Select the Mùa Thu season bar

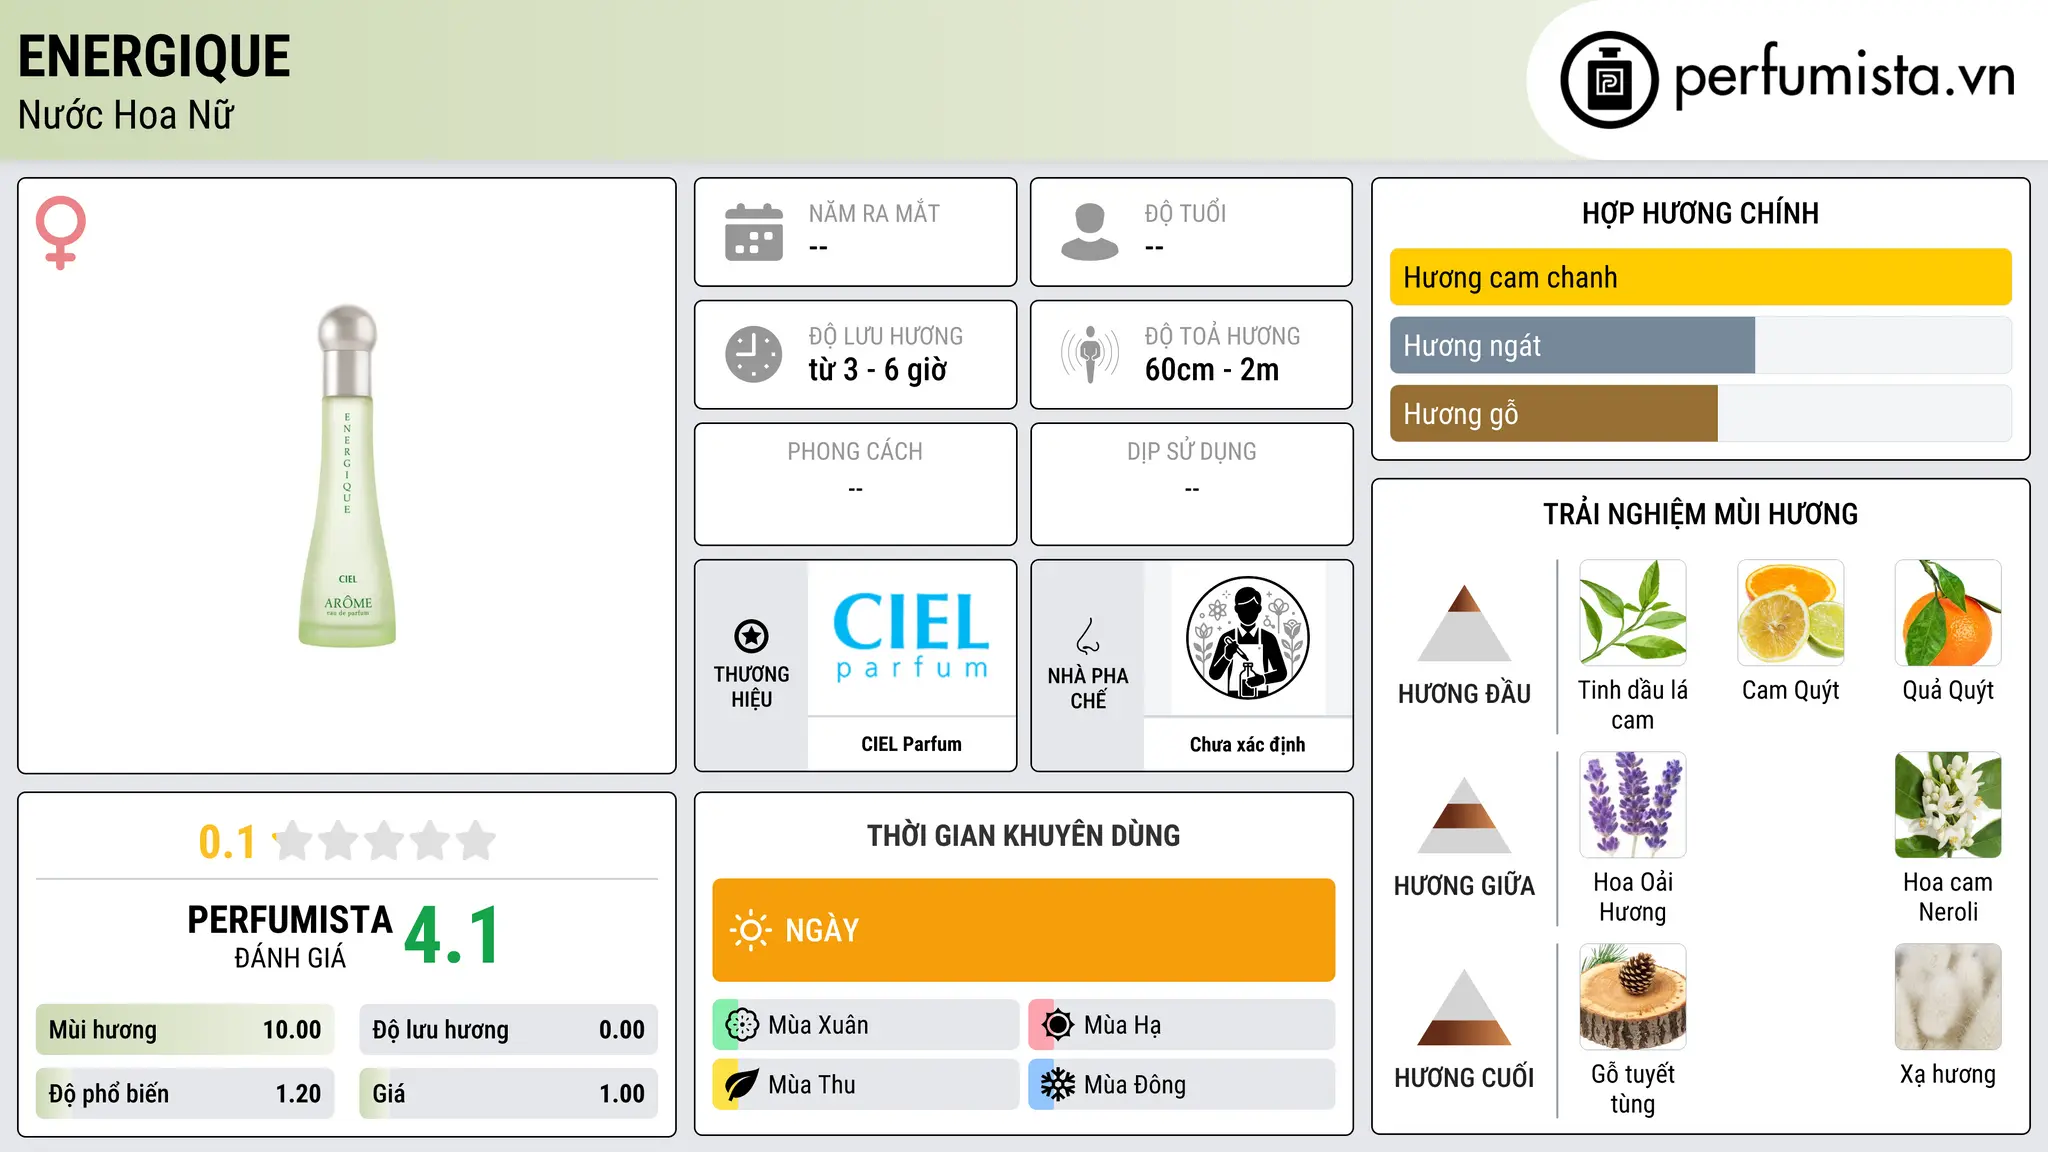866,1085
